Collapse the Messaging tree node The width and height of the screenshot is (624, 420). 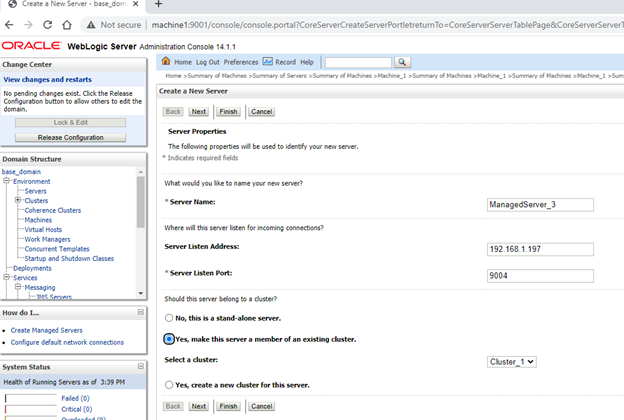point(18,287)
